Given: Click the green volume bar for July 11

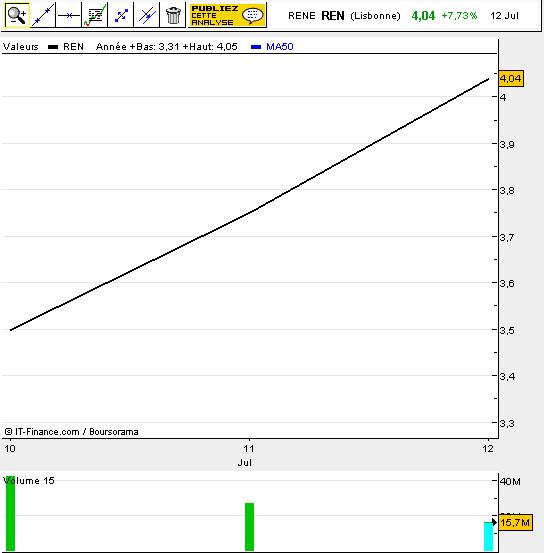Looking at the screenshot, I should [249, 527].
